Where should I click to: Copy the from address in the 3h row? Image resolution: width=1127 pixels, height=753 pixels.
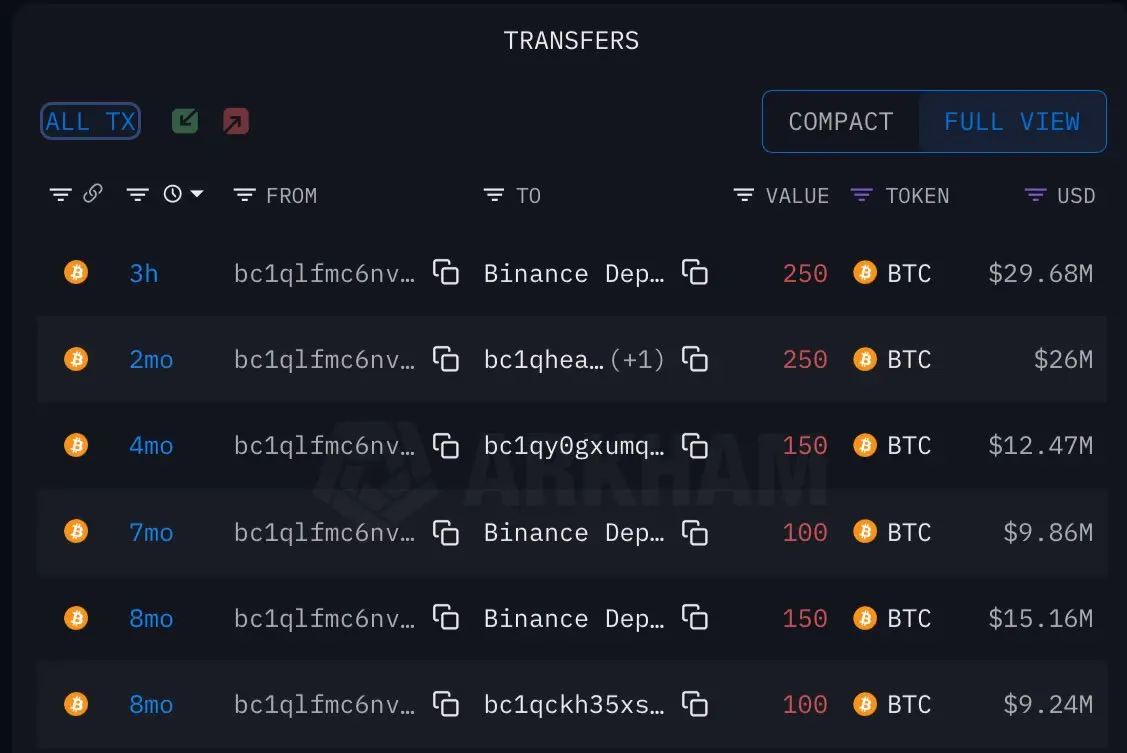(x=446, y=272)
